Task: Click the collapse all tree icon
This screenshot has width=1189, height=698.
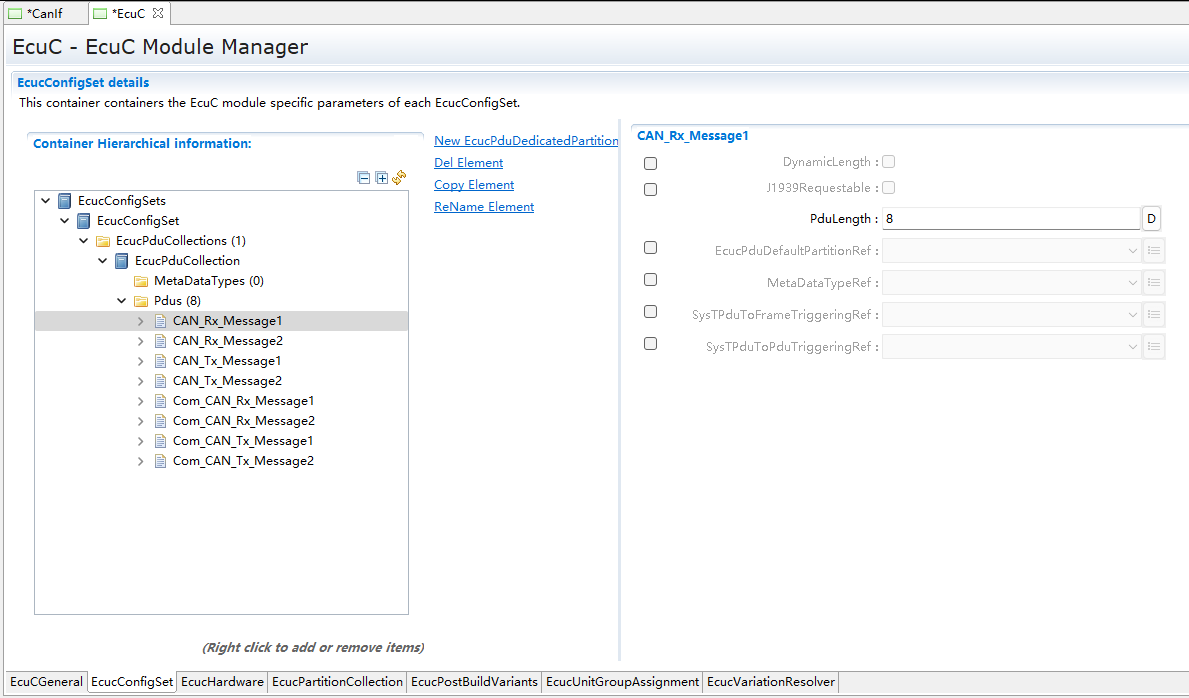Action: point(364,178)
